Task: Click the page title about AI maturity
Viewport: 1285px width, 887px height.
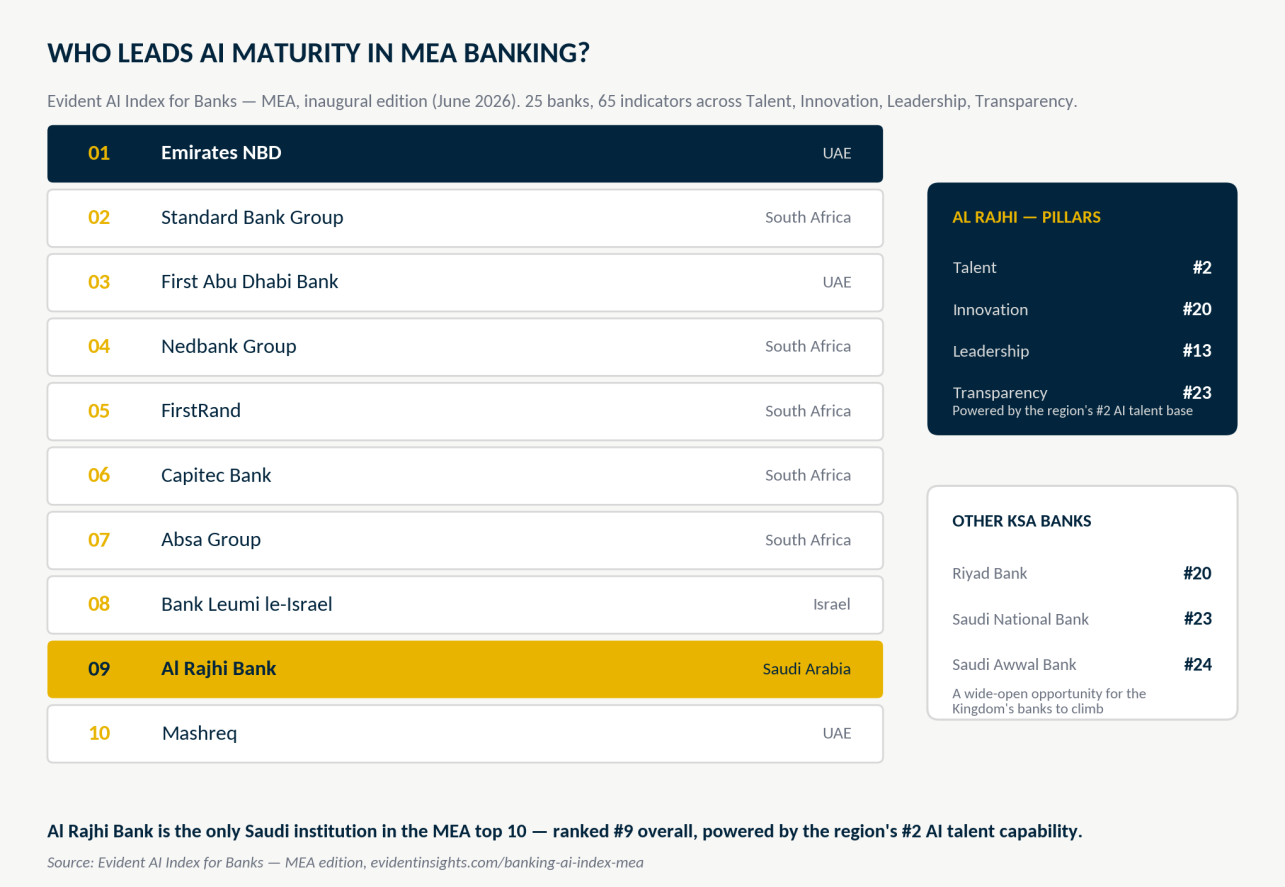Action: click(318, 53)
